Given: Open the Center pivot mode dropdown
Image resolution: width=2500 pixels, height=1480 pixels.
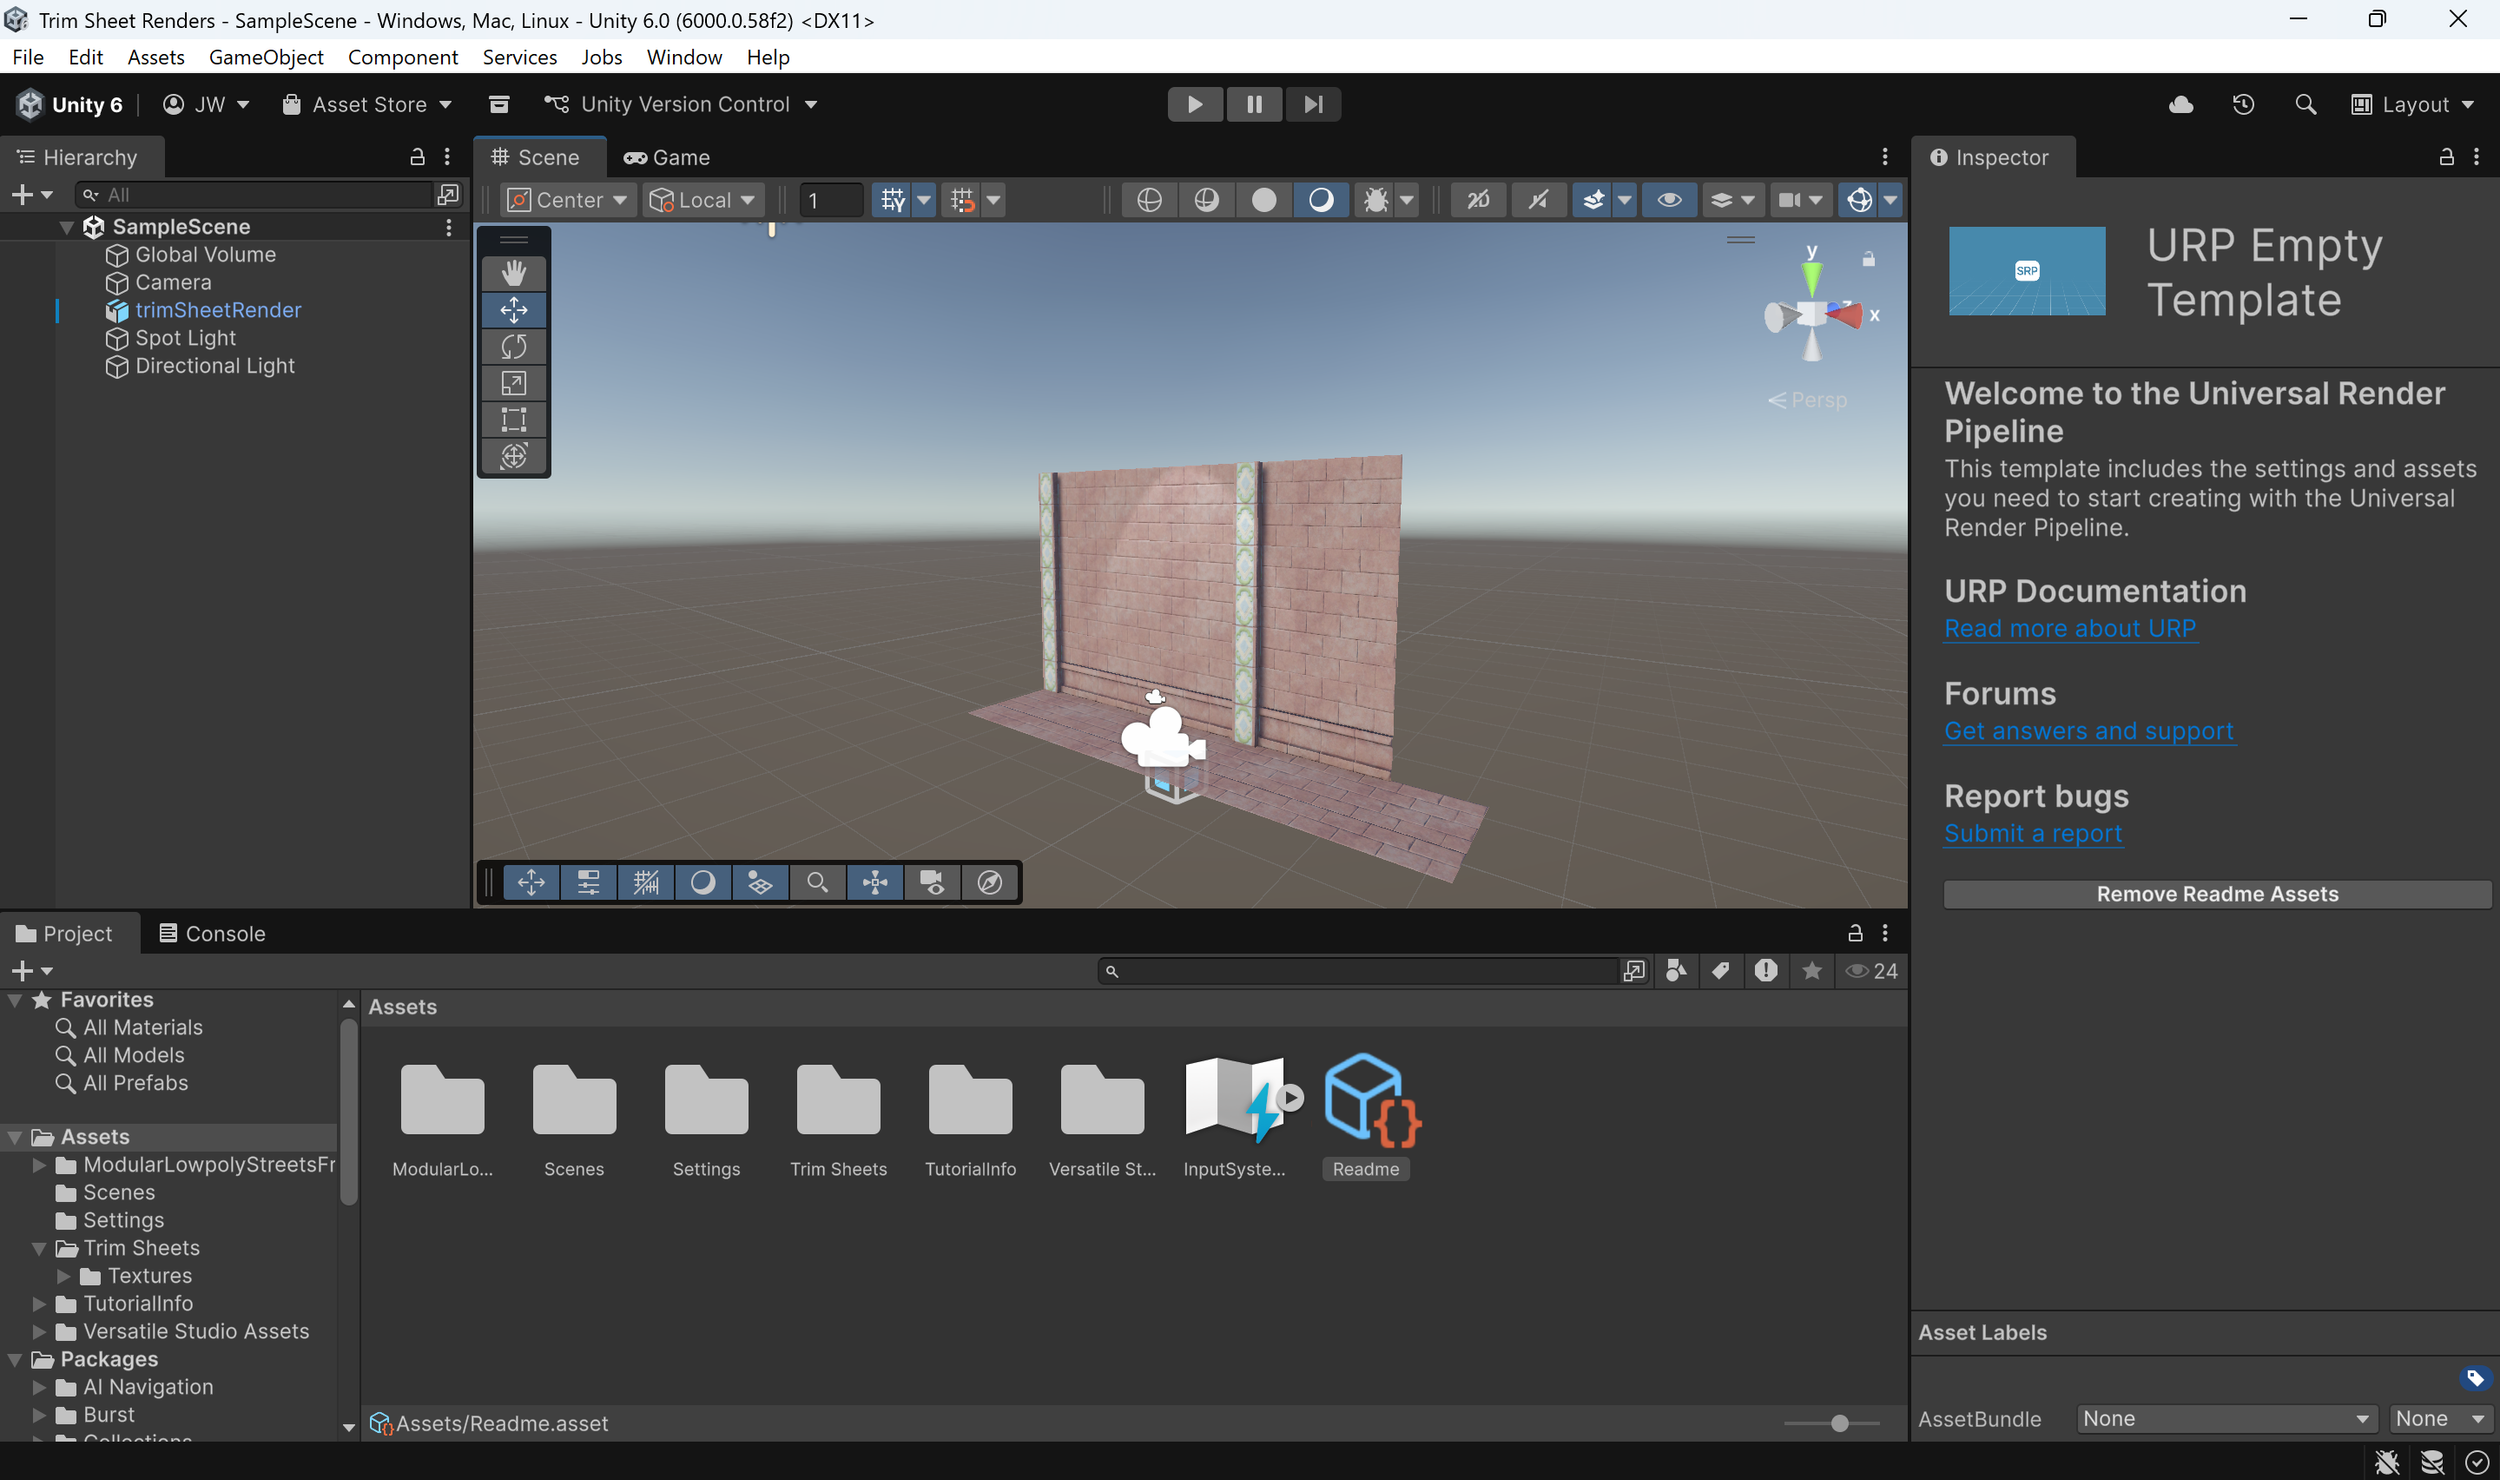Looking at the screenshot, I should pyautogui.click(x=568, y=200).
